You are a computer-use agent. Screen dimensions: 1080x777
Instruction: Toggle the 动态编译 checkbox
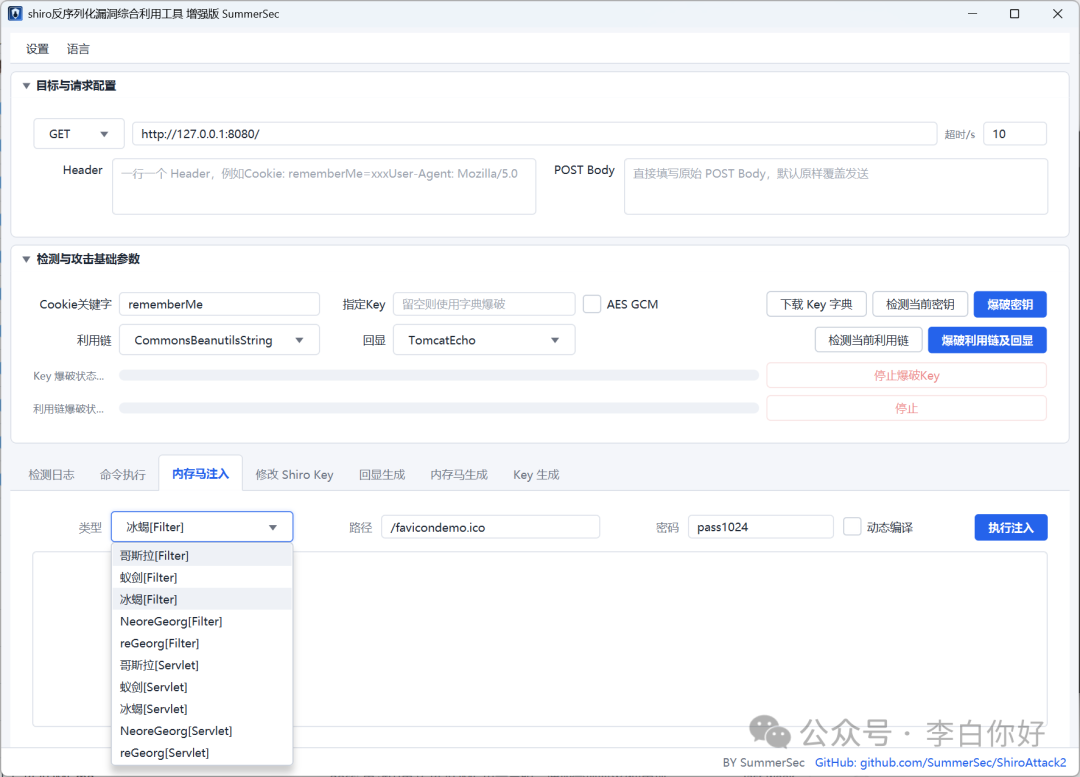(852, 527)
